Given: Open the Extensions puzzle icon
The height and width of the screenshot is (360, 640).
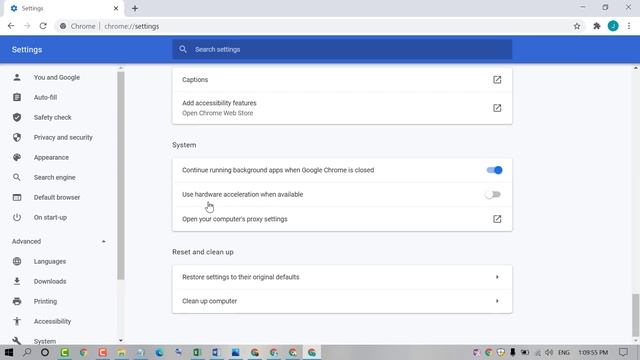Looking at the screenshot, I should click(x=597, y=26).
